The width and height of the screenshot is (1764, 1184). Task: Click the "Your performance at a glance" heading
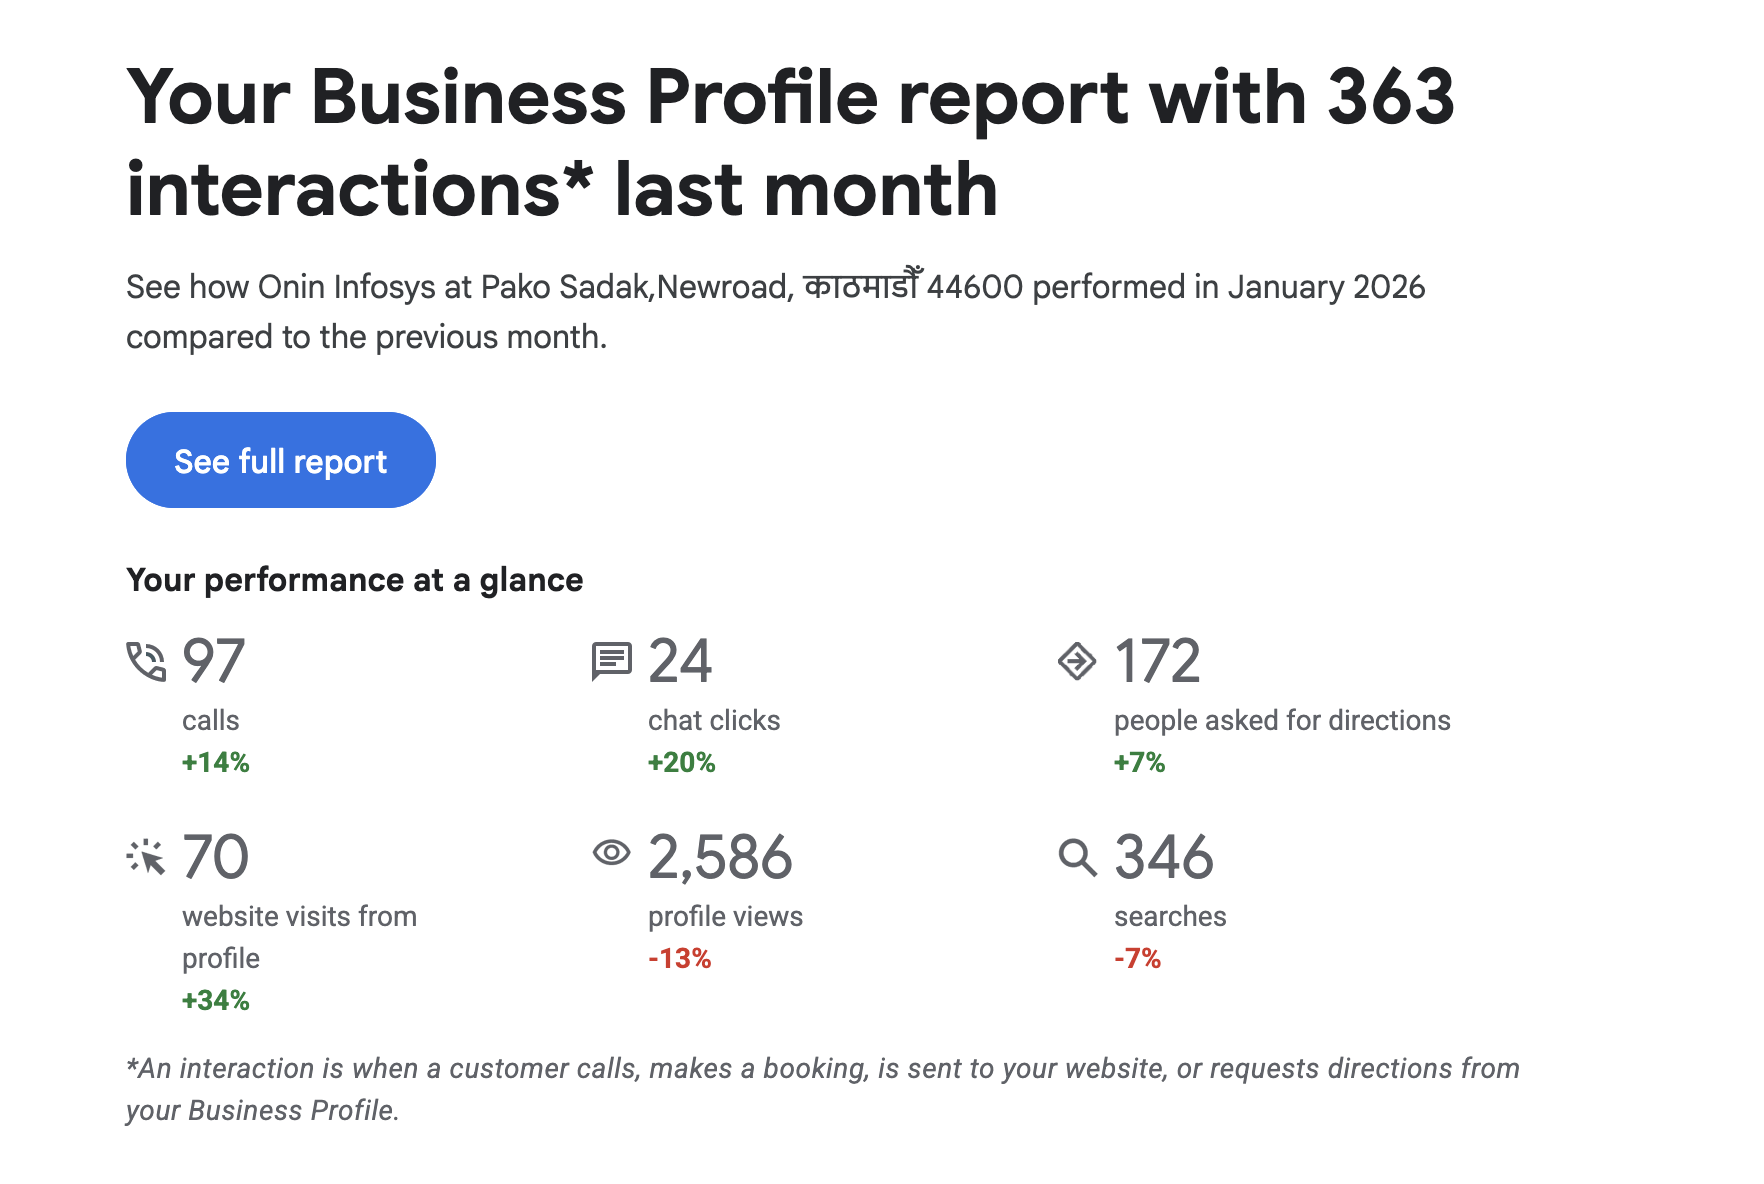coord(354,580)
